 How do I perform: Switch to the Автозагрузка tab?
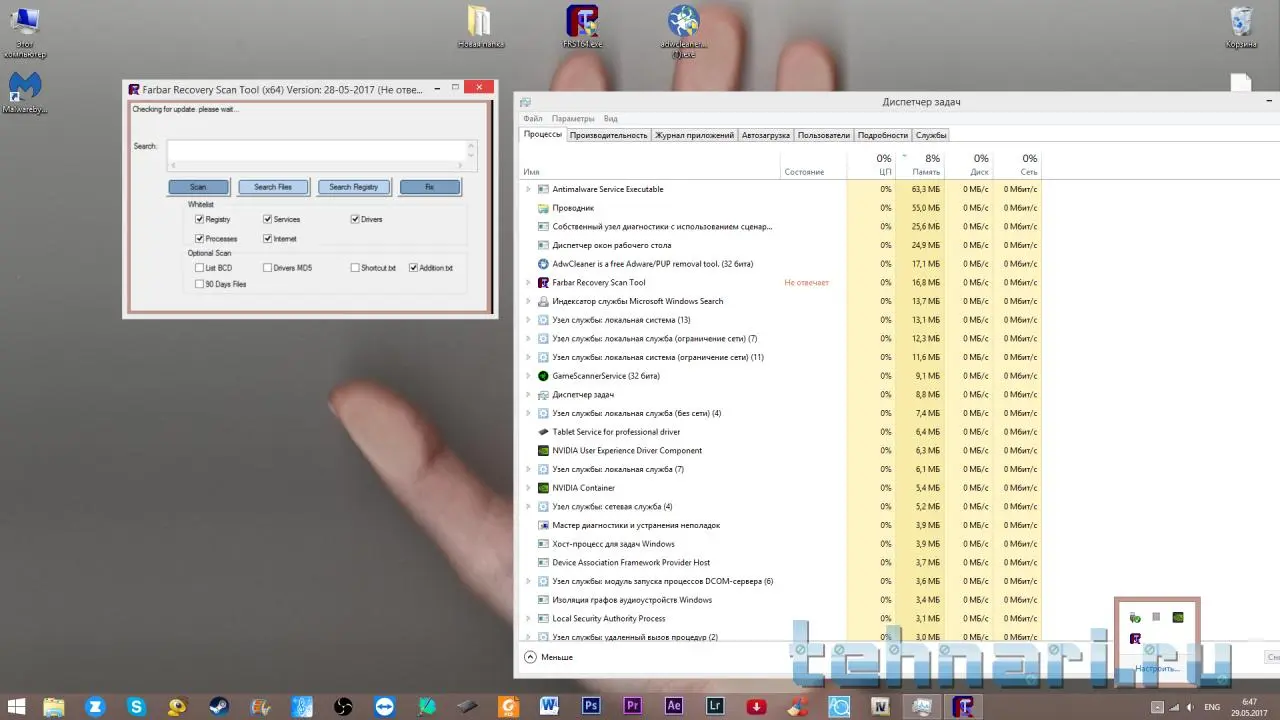coord(765,135)
